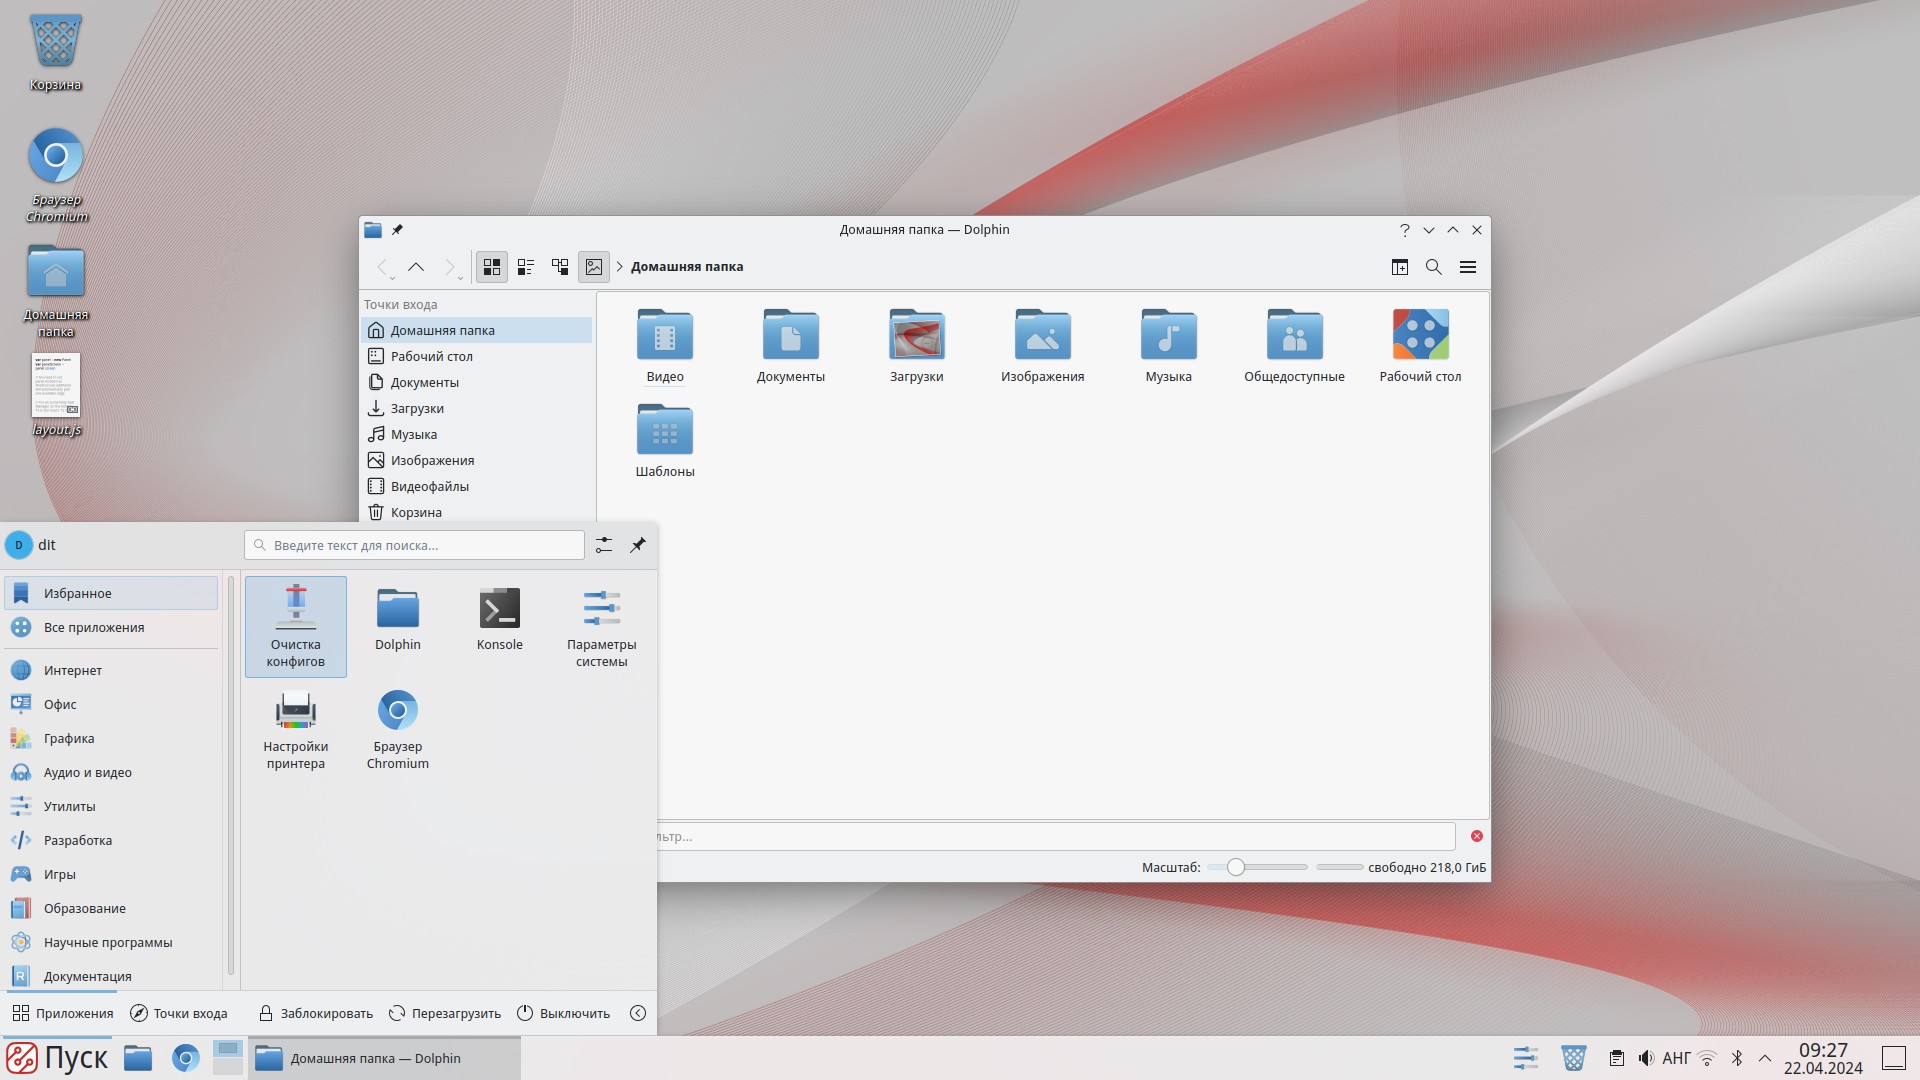Viewport: 1920px width, 1080px height.
Task: Switch Dolphin to details tree view mode
Action: [560, 267]
